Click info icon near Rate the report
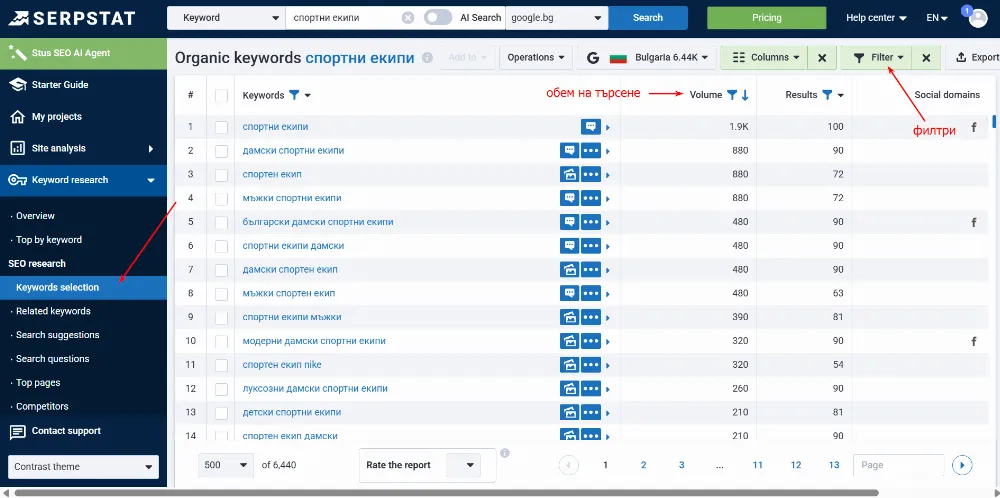The width and height of the screenshot is (1000, 498). coord(505,453)
